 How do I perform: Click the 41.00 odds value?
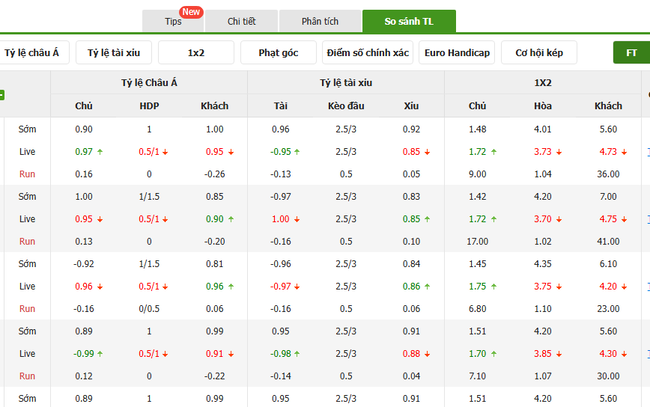tap(608, 241)
